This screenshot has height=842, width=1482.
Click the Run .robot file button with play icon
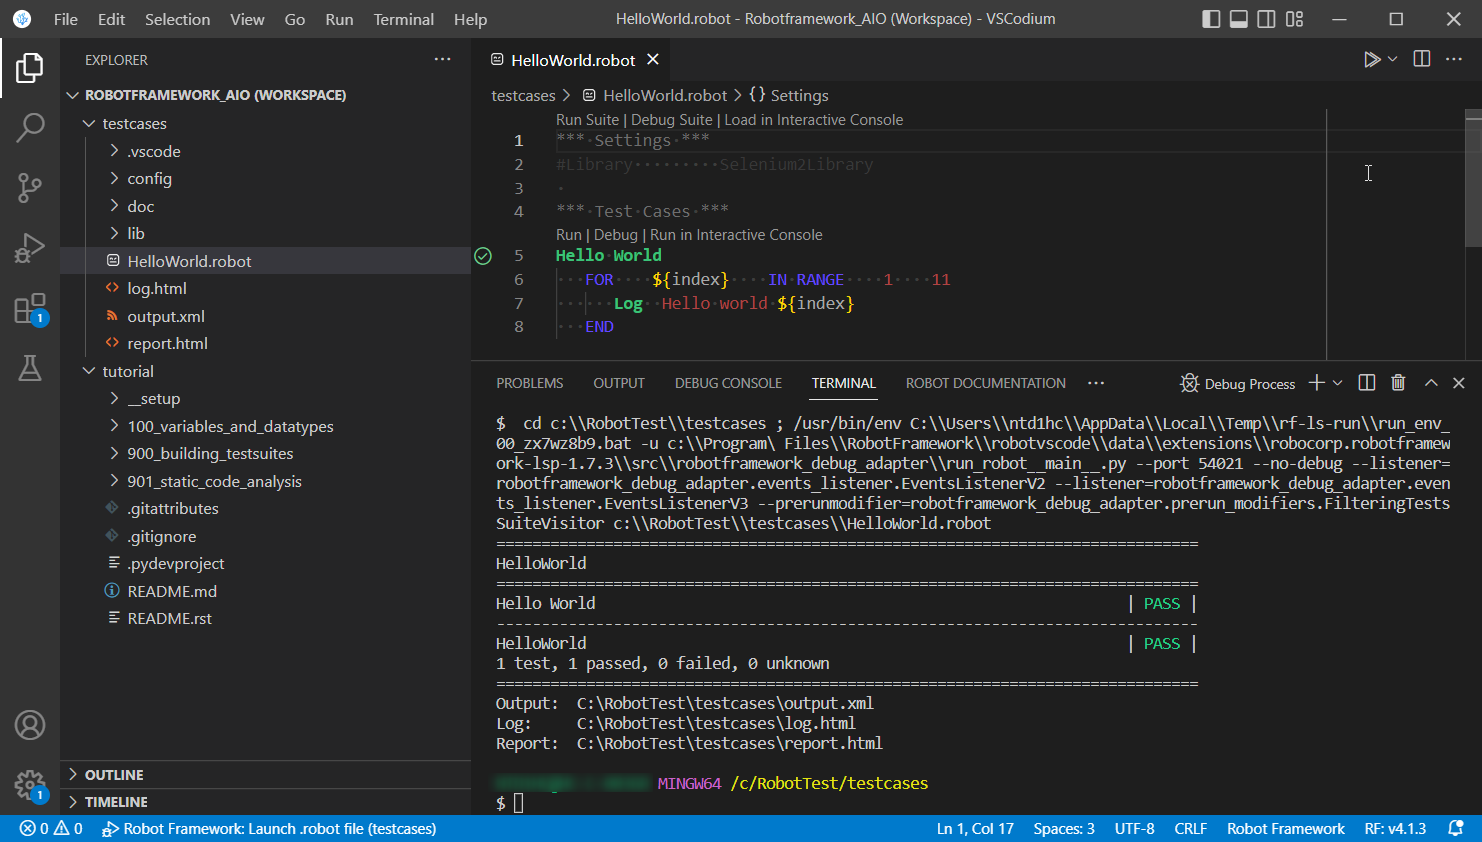click(x=1371, y=59)
